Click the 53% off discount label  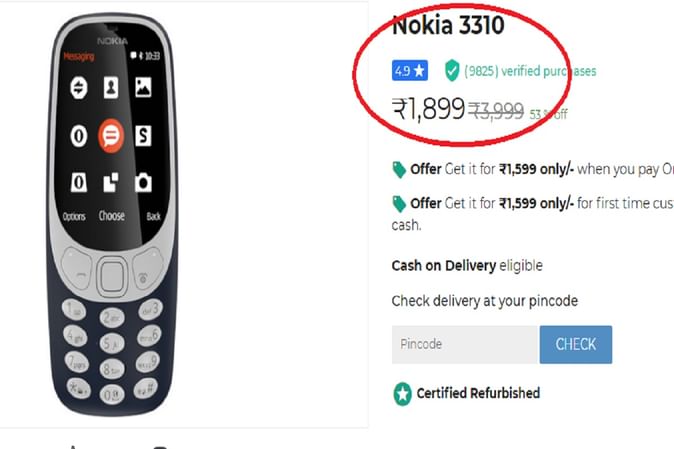tap(549, 114)
